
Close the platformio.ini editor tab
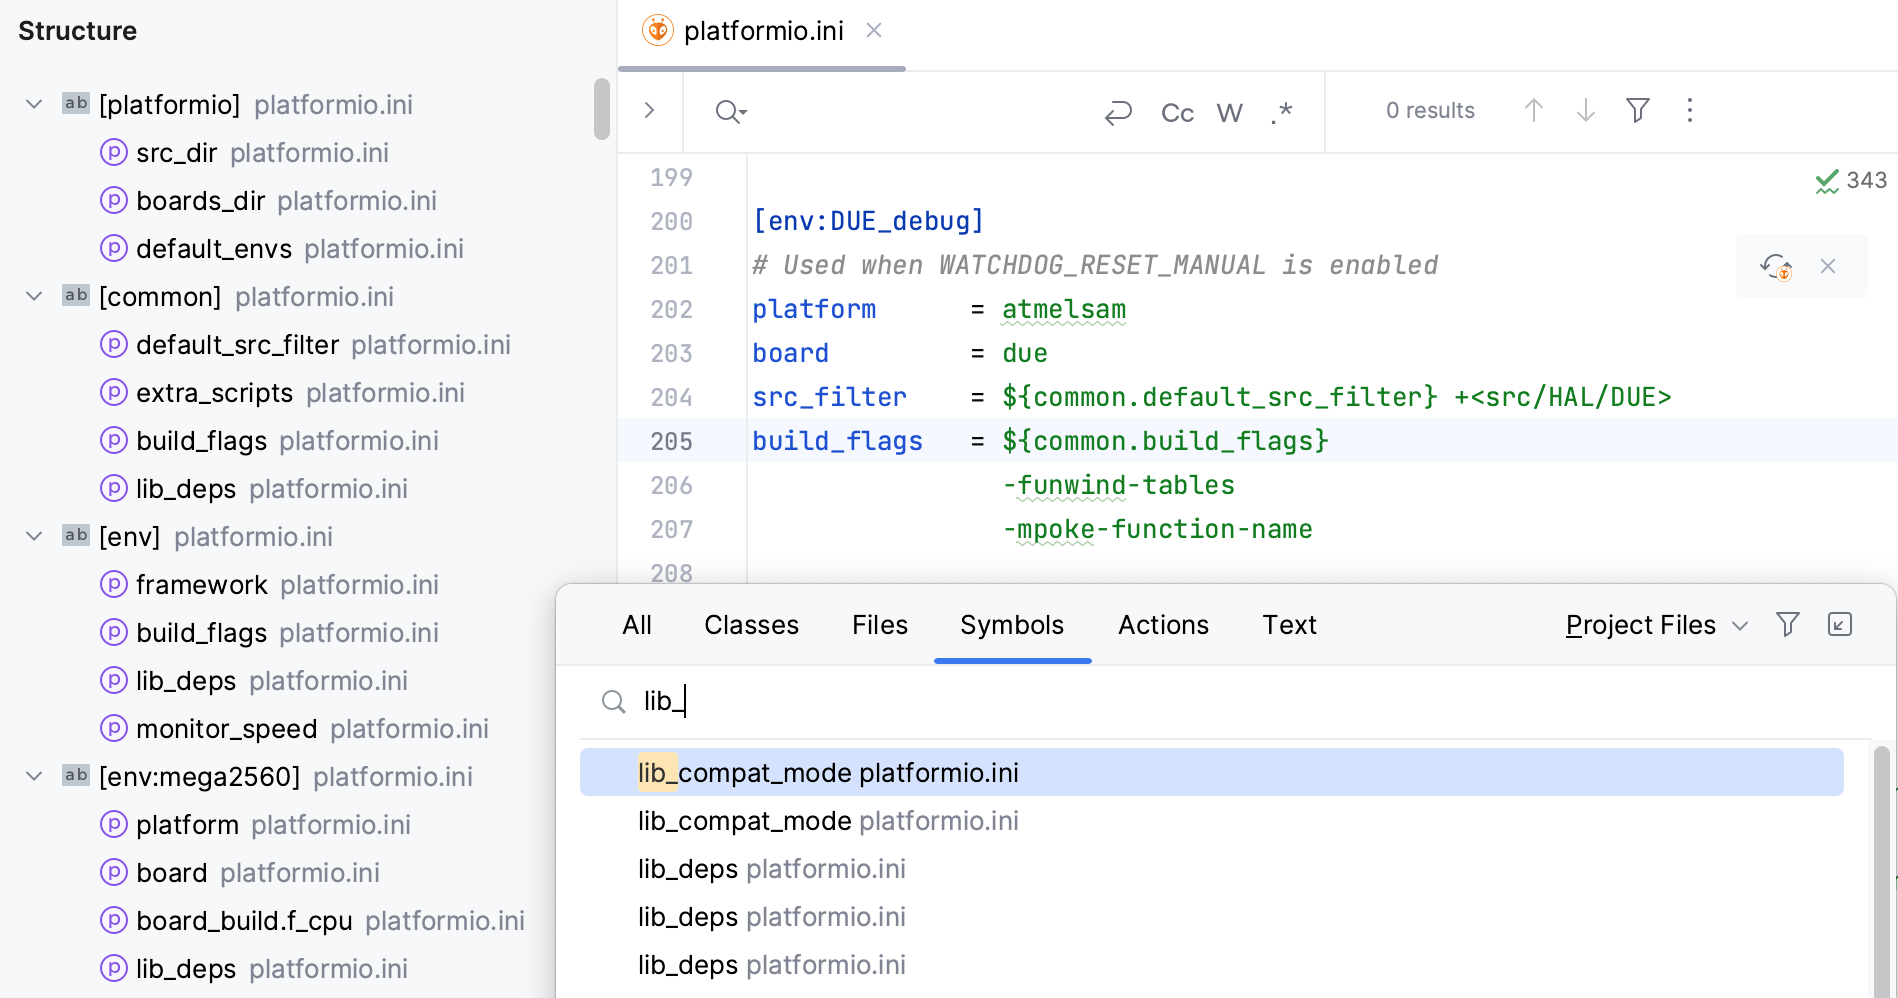[874, 30]
